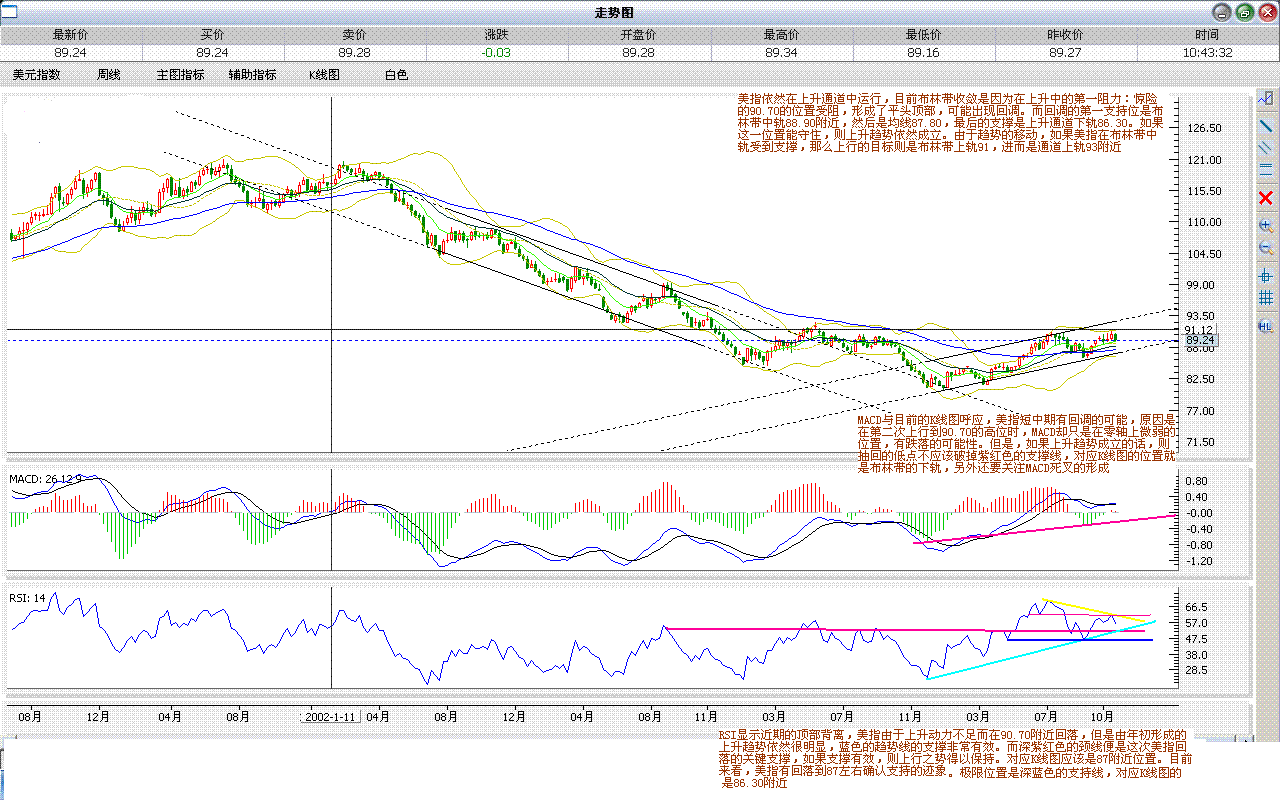Screen dimensions: 1280x800
Task: Open the 美元指数 menu
Action: pyautogui.click(x=36, y=74)
